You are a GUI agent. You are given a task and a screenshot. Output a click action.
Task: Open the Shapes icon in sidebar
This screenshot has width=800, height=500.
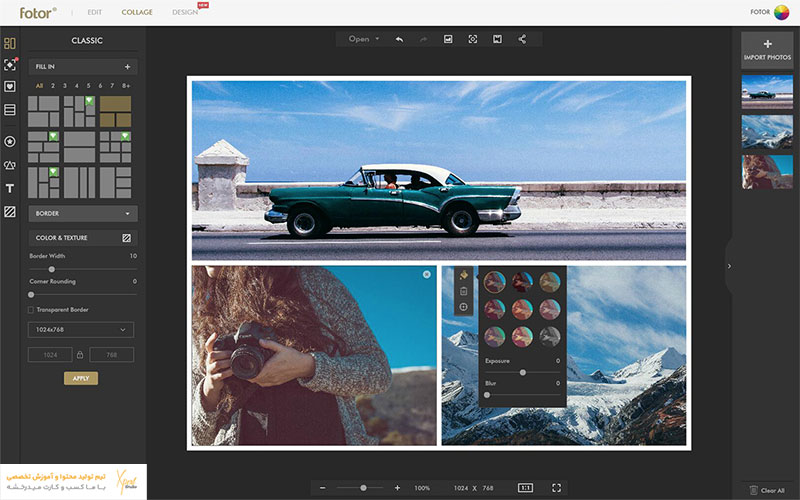point(10,165)
